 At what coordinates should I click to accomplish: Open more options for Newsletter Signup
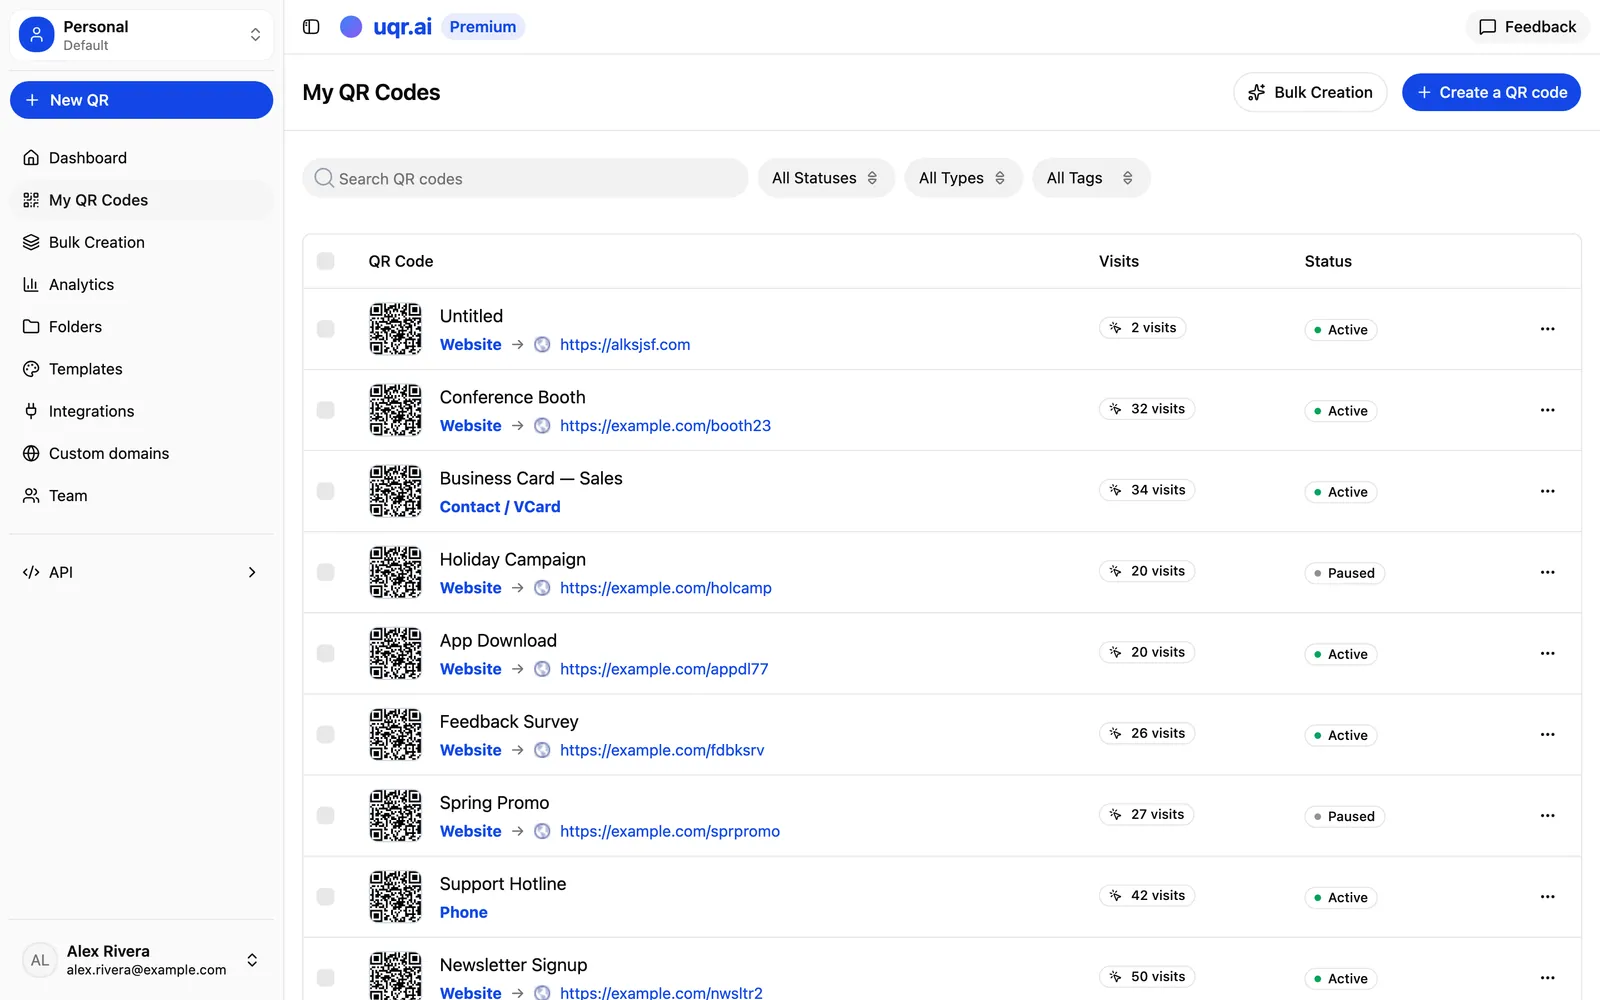pyautogui.click(x=1547, y=978)
